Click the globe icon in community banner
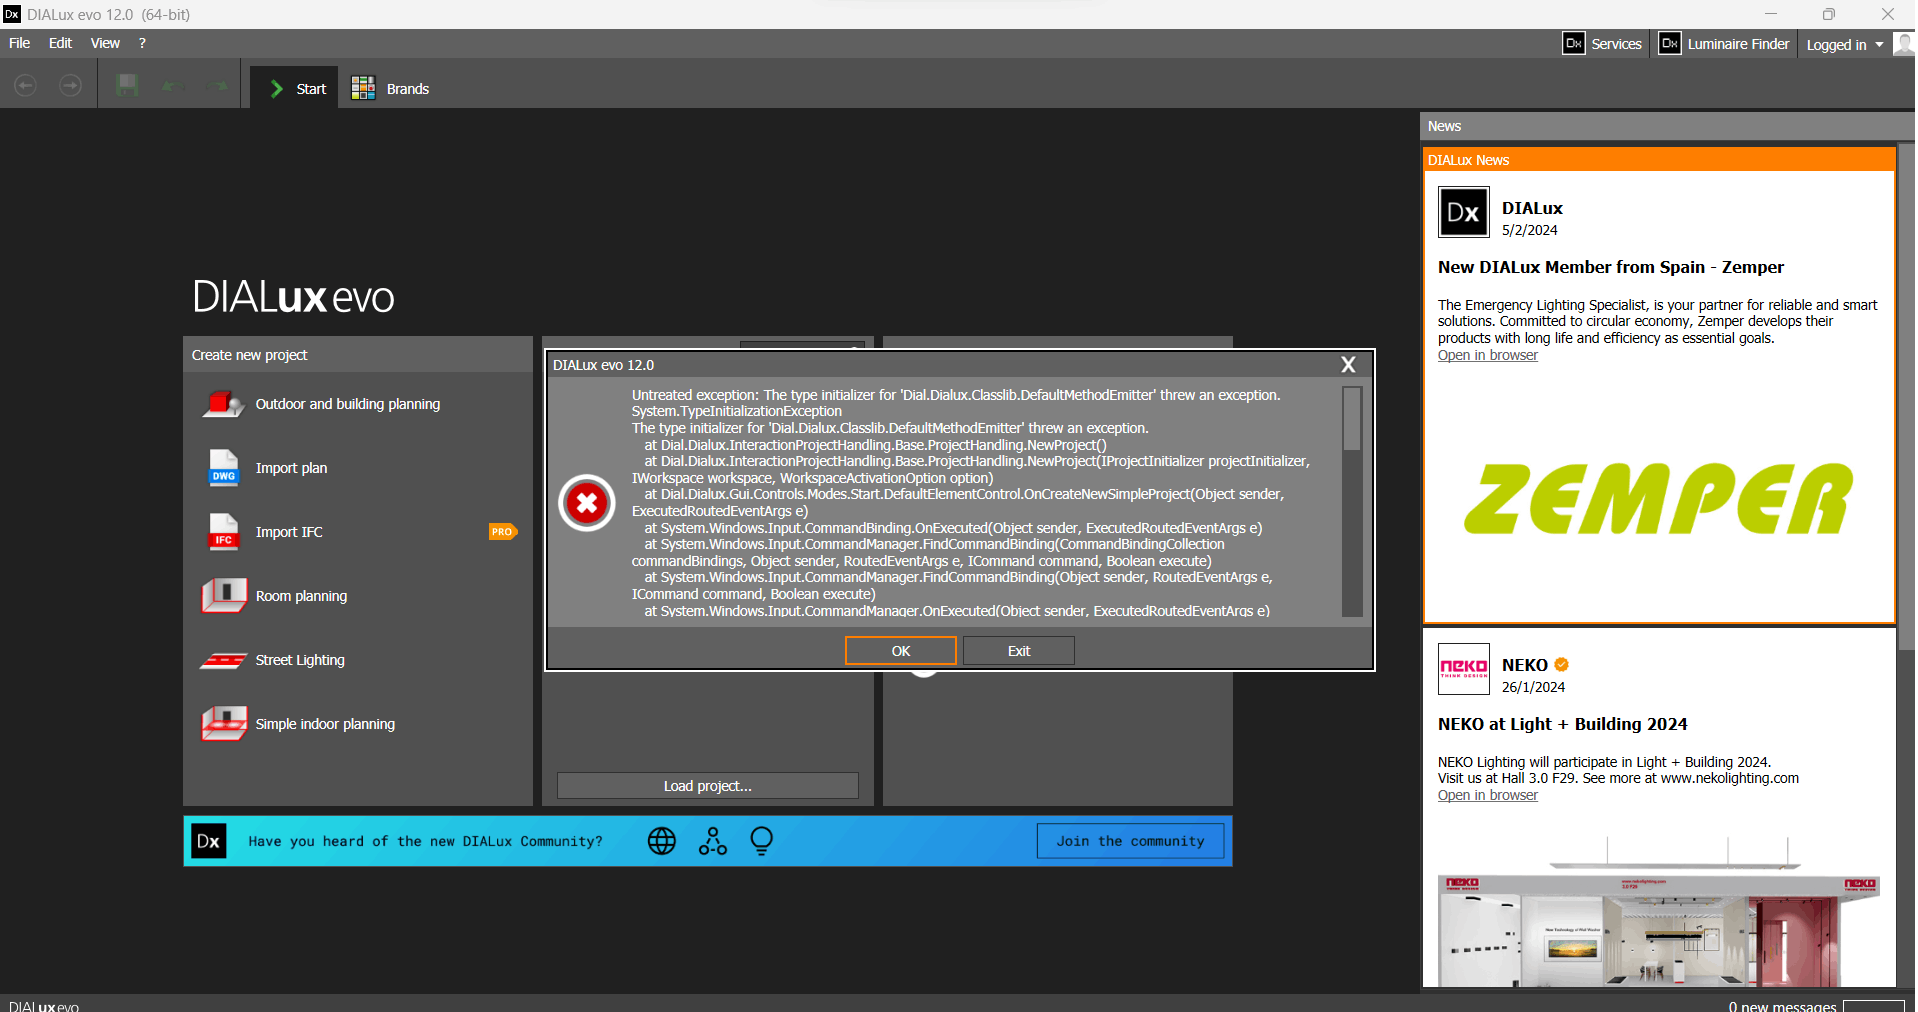1918x1012 pixels. (x=662, y=841)
